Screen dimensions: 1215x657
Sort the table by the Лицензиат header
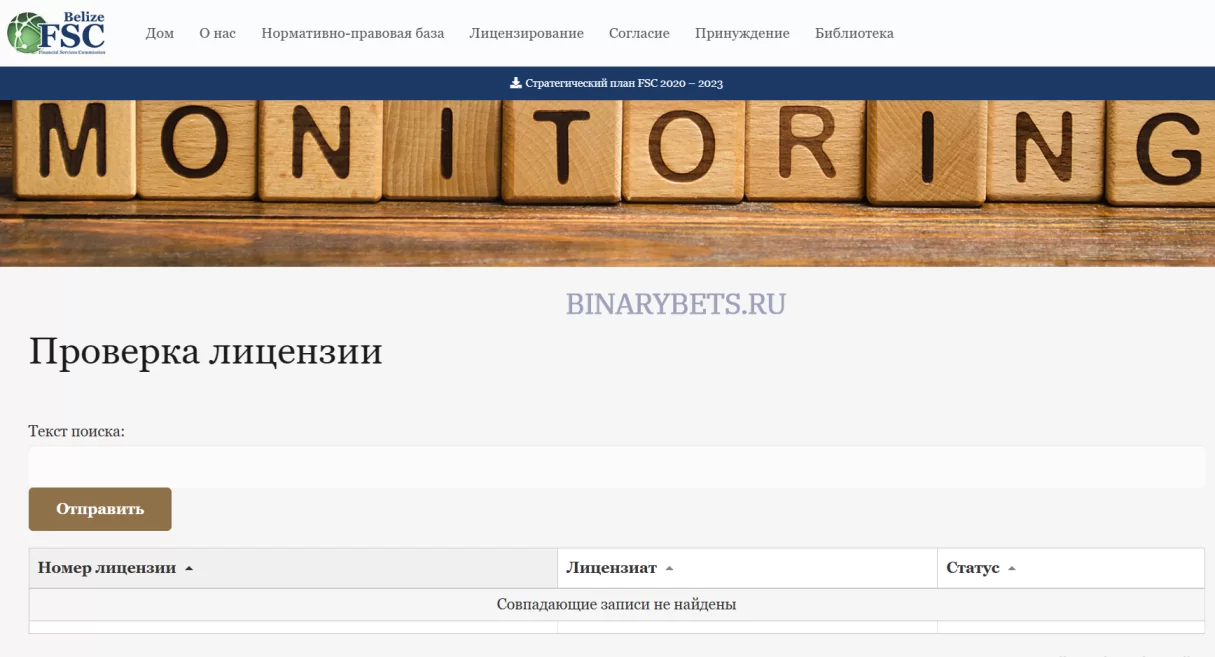[x=611, y=568]
